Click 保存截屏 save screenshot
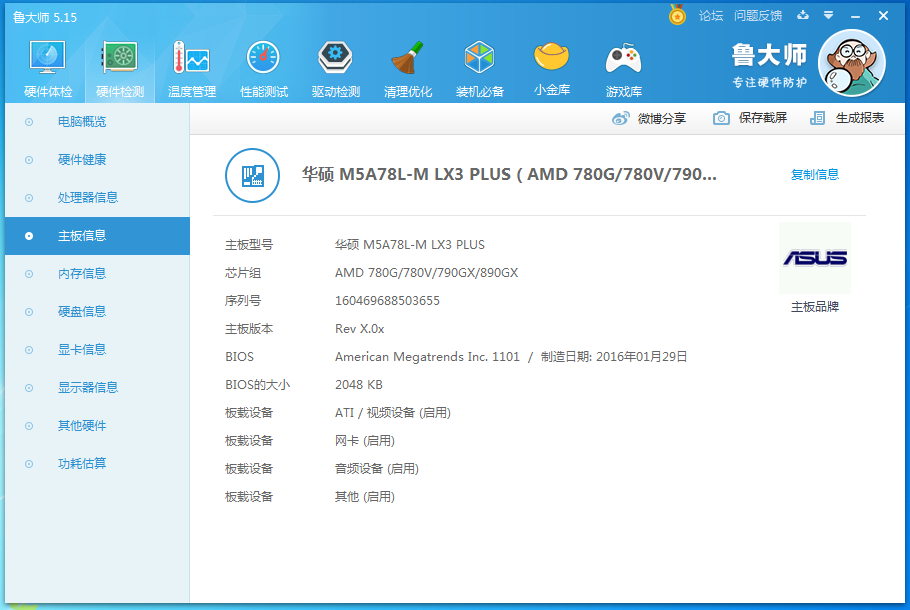The height and width of the screenshot is (610, 910). click(x=750, y=118)
